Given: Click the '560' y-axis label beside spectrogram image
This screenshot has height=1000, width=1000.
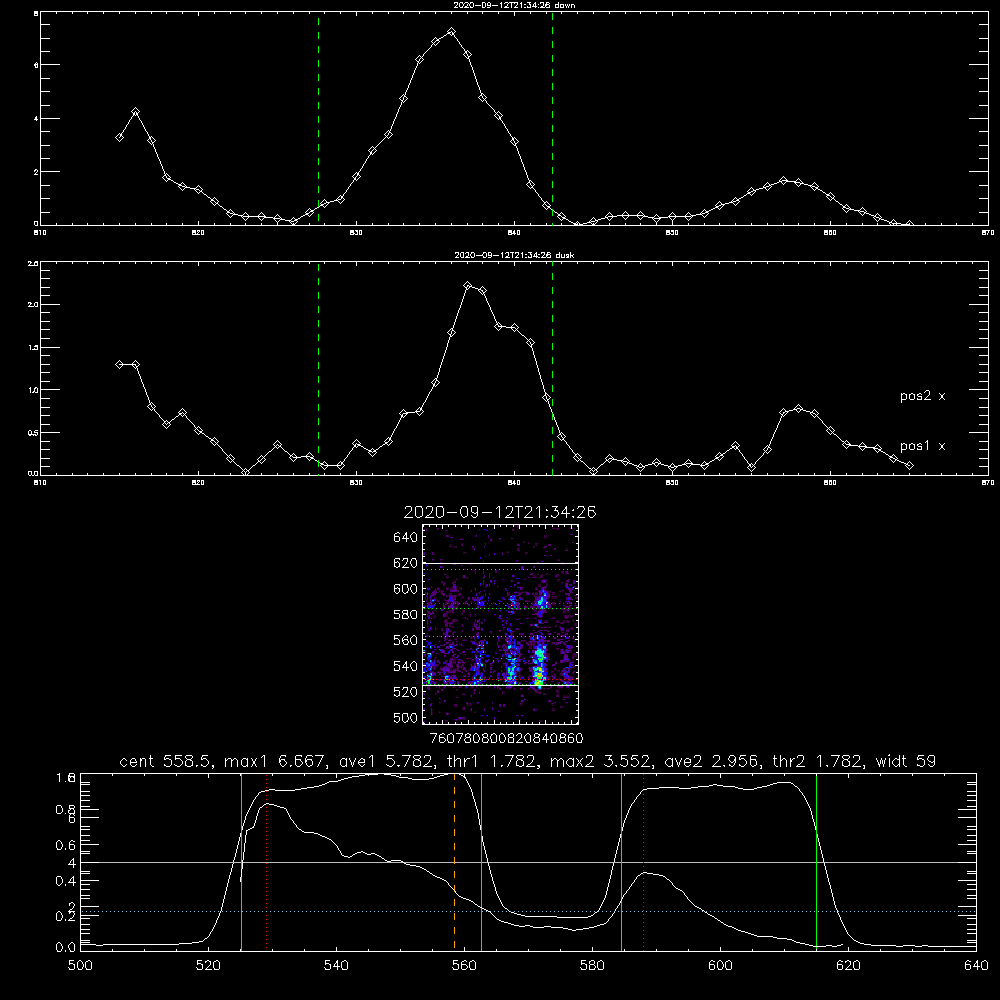Looking at the screenshot, I should coord(406,640).
